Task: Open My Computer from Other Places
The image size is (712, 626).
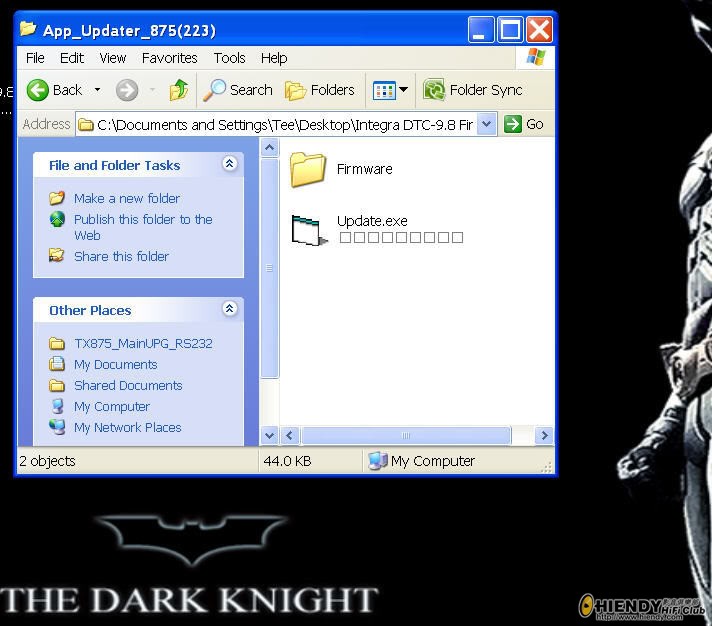Action: click(x=112, y=407)
